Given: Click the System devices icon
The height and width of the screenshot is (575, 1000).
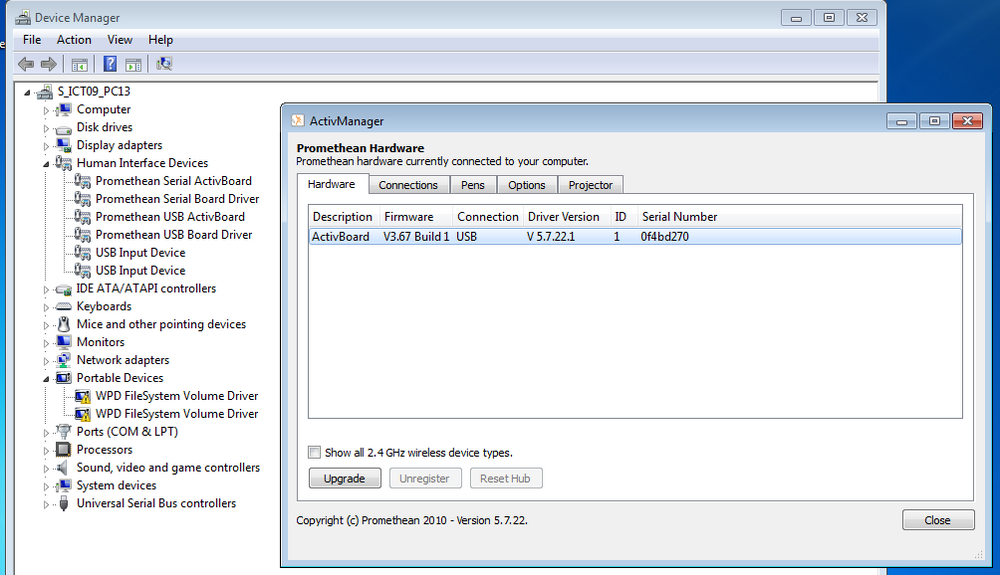Looking at the screenshot, I should (x=63, y=486).
